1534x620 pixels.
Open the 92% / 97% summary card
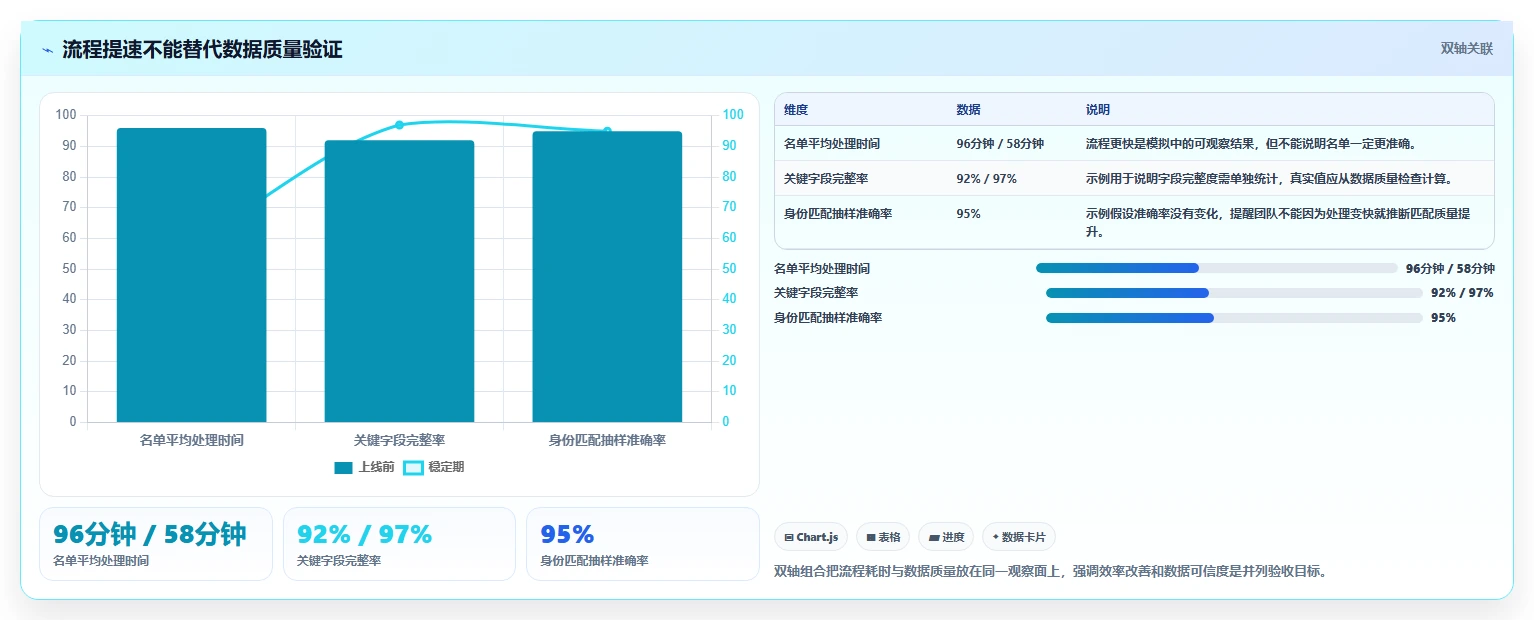point(399,544)
